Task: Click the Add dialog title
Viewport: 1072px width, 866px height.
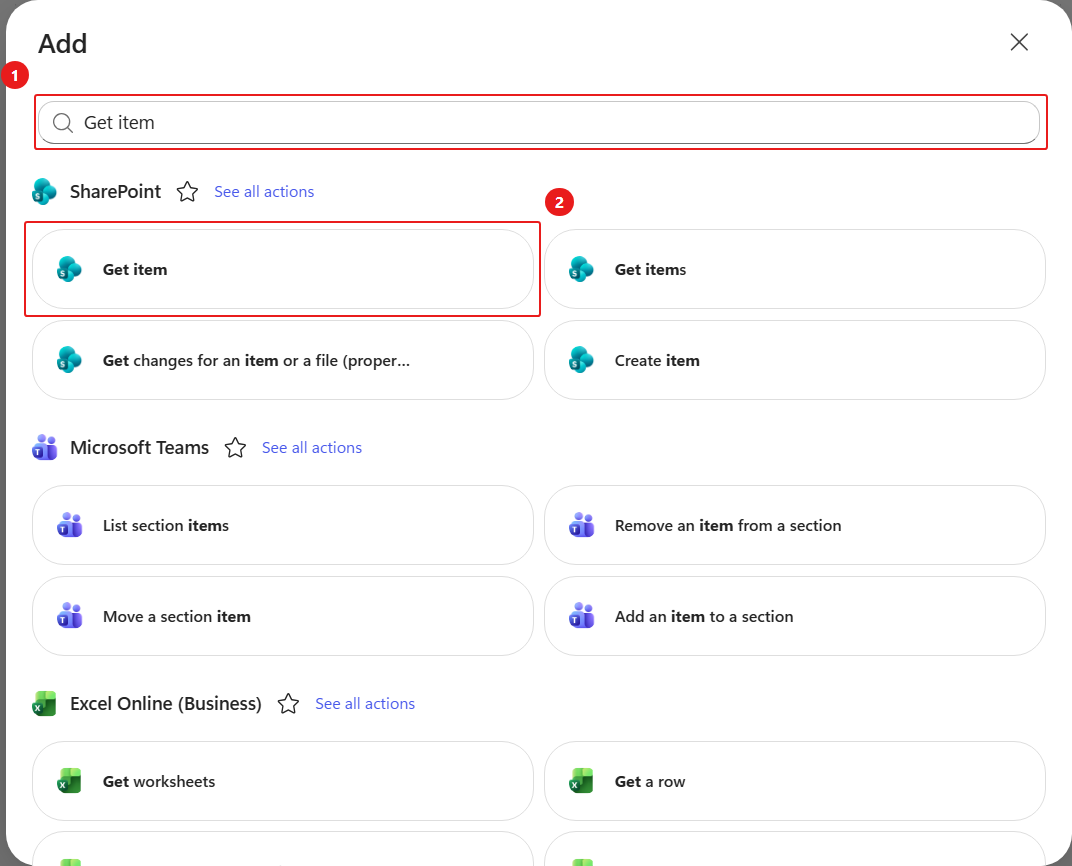Action: [x=62, y=44]
